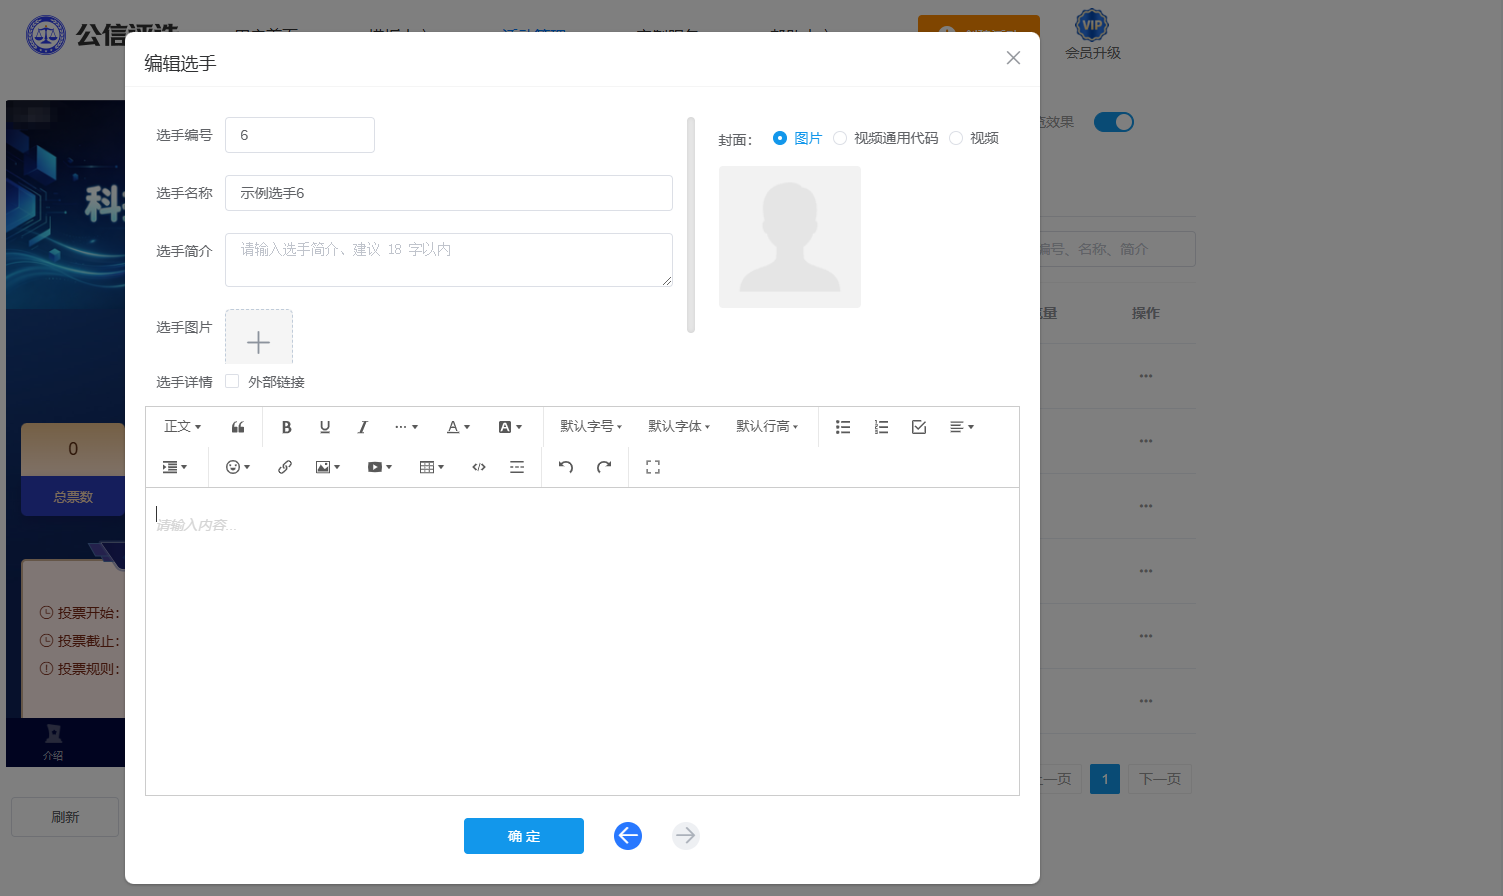Open more text styles menu
This screenshot has width=1503, height=896.
[406, 427]
